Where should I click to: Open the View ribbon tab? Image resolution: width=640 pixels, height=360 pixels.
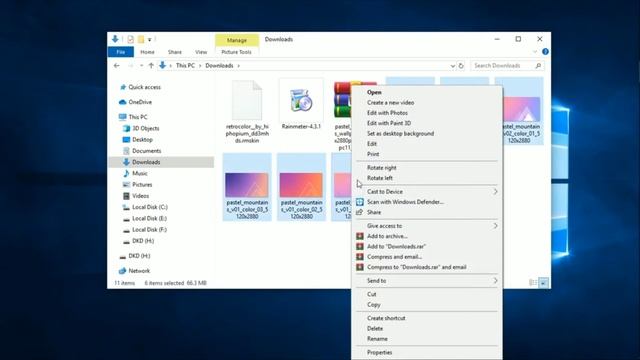coord(201,52)
